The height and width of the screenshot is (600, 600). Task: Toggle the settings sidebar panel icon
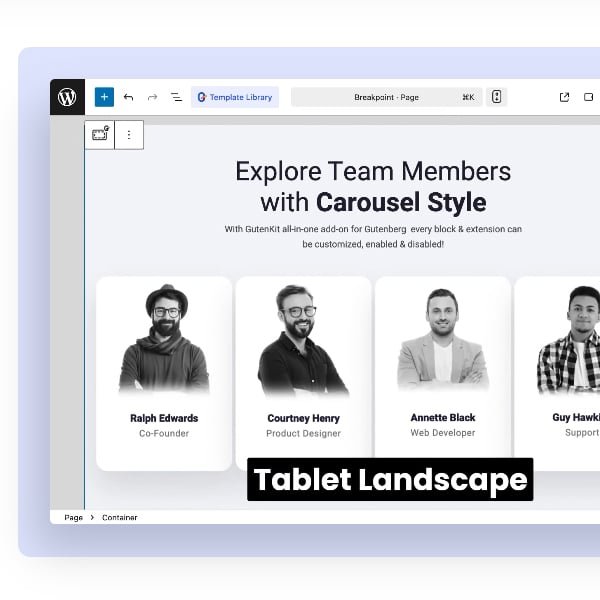coord(588,97)
